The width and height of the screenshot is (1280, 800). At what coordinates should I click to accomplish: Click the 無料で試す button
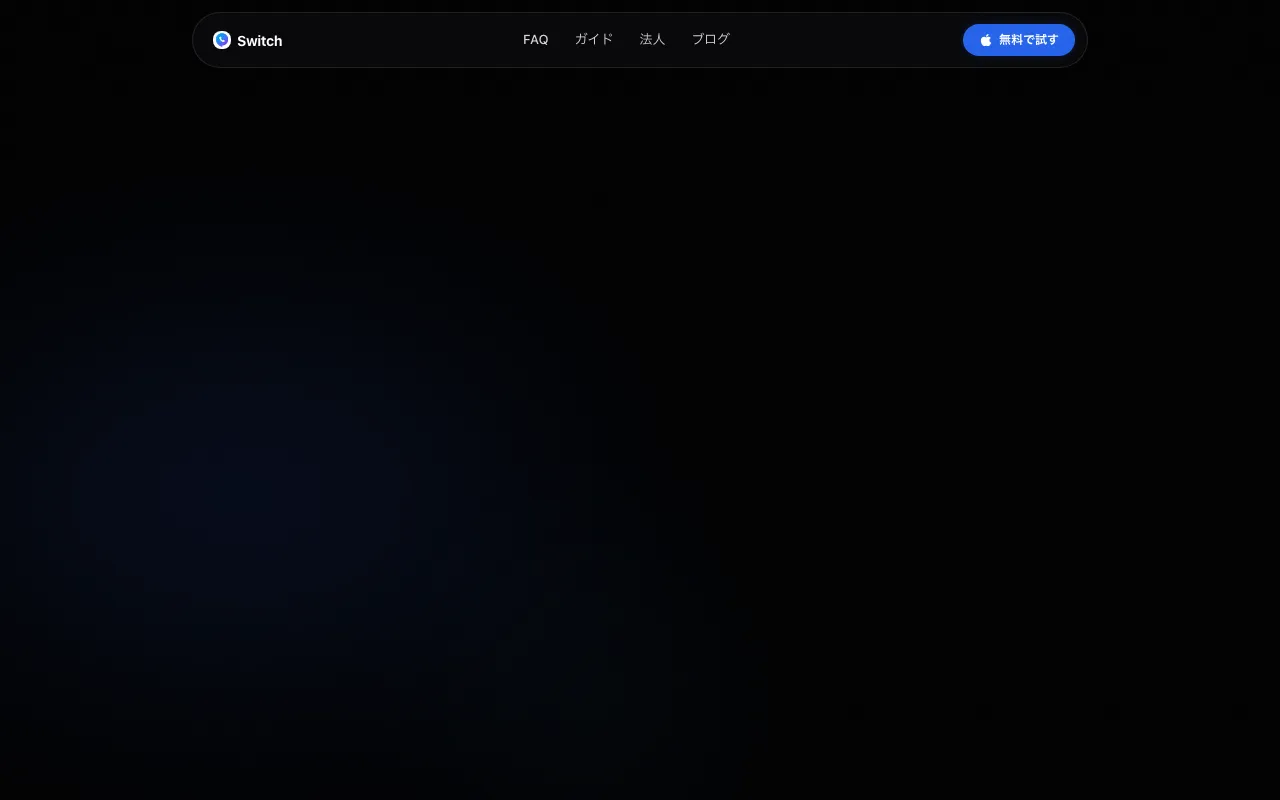(x=1019, y=40)
